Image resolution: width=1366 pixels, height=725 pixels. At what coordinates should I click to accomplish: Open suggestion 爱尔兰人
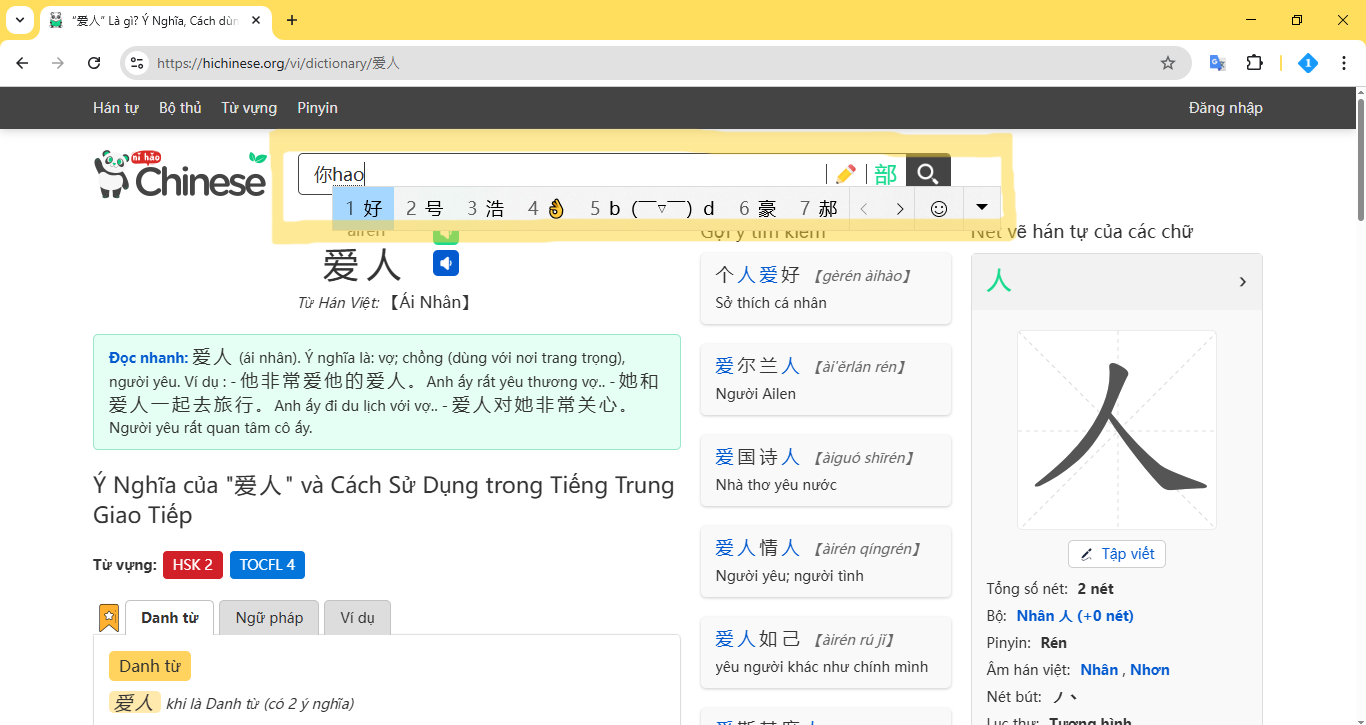[826, 379]
